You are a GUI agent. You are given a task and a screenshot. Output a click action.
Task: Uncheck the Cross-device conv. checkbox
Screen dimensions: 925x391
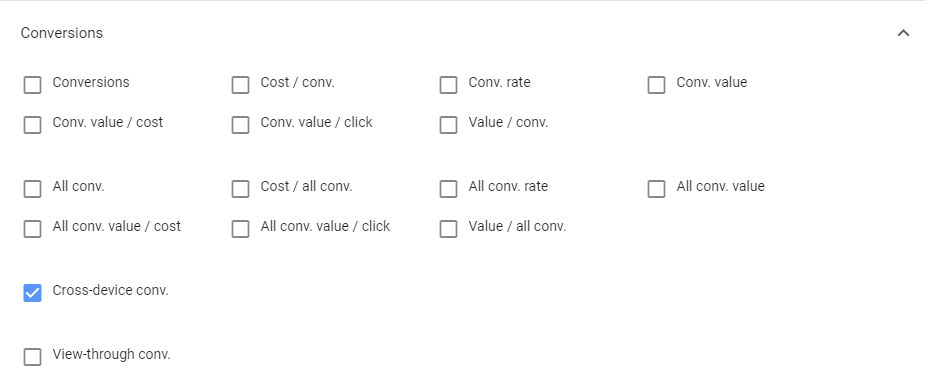click(x=32, y=293)
